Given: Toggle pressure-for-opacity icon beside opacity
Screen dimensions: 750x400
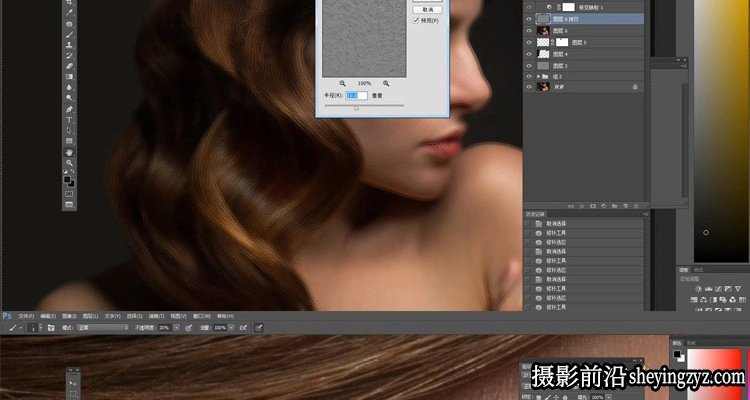Looking at the screenshot, I should pos(188,328).
